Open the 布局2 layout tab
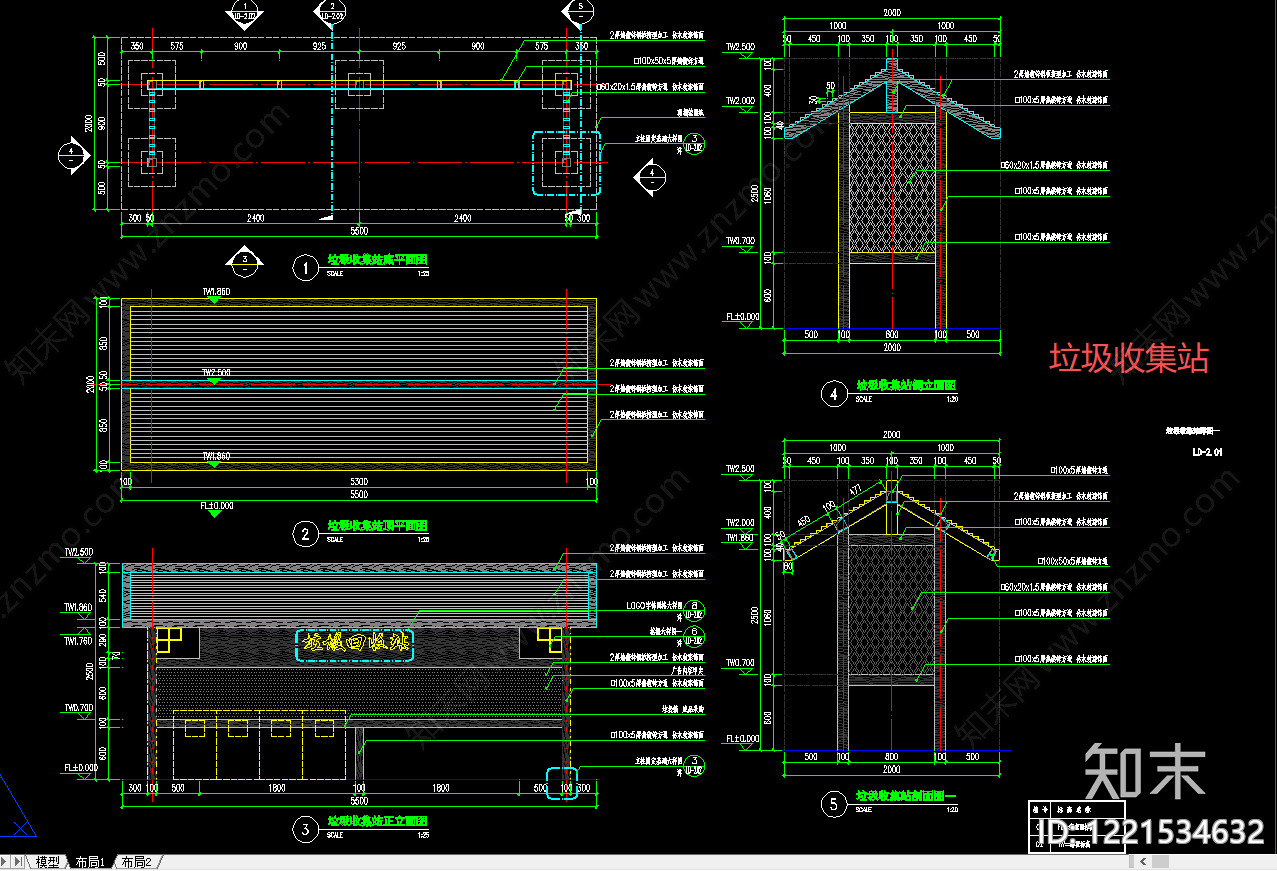The height and width of the screenshot is (871, 1277). click(136, 862)
